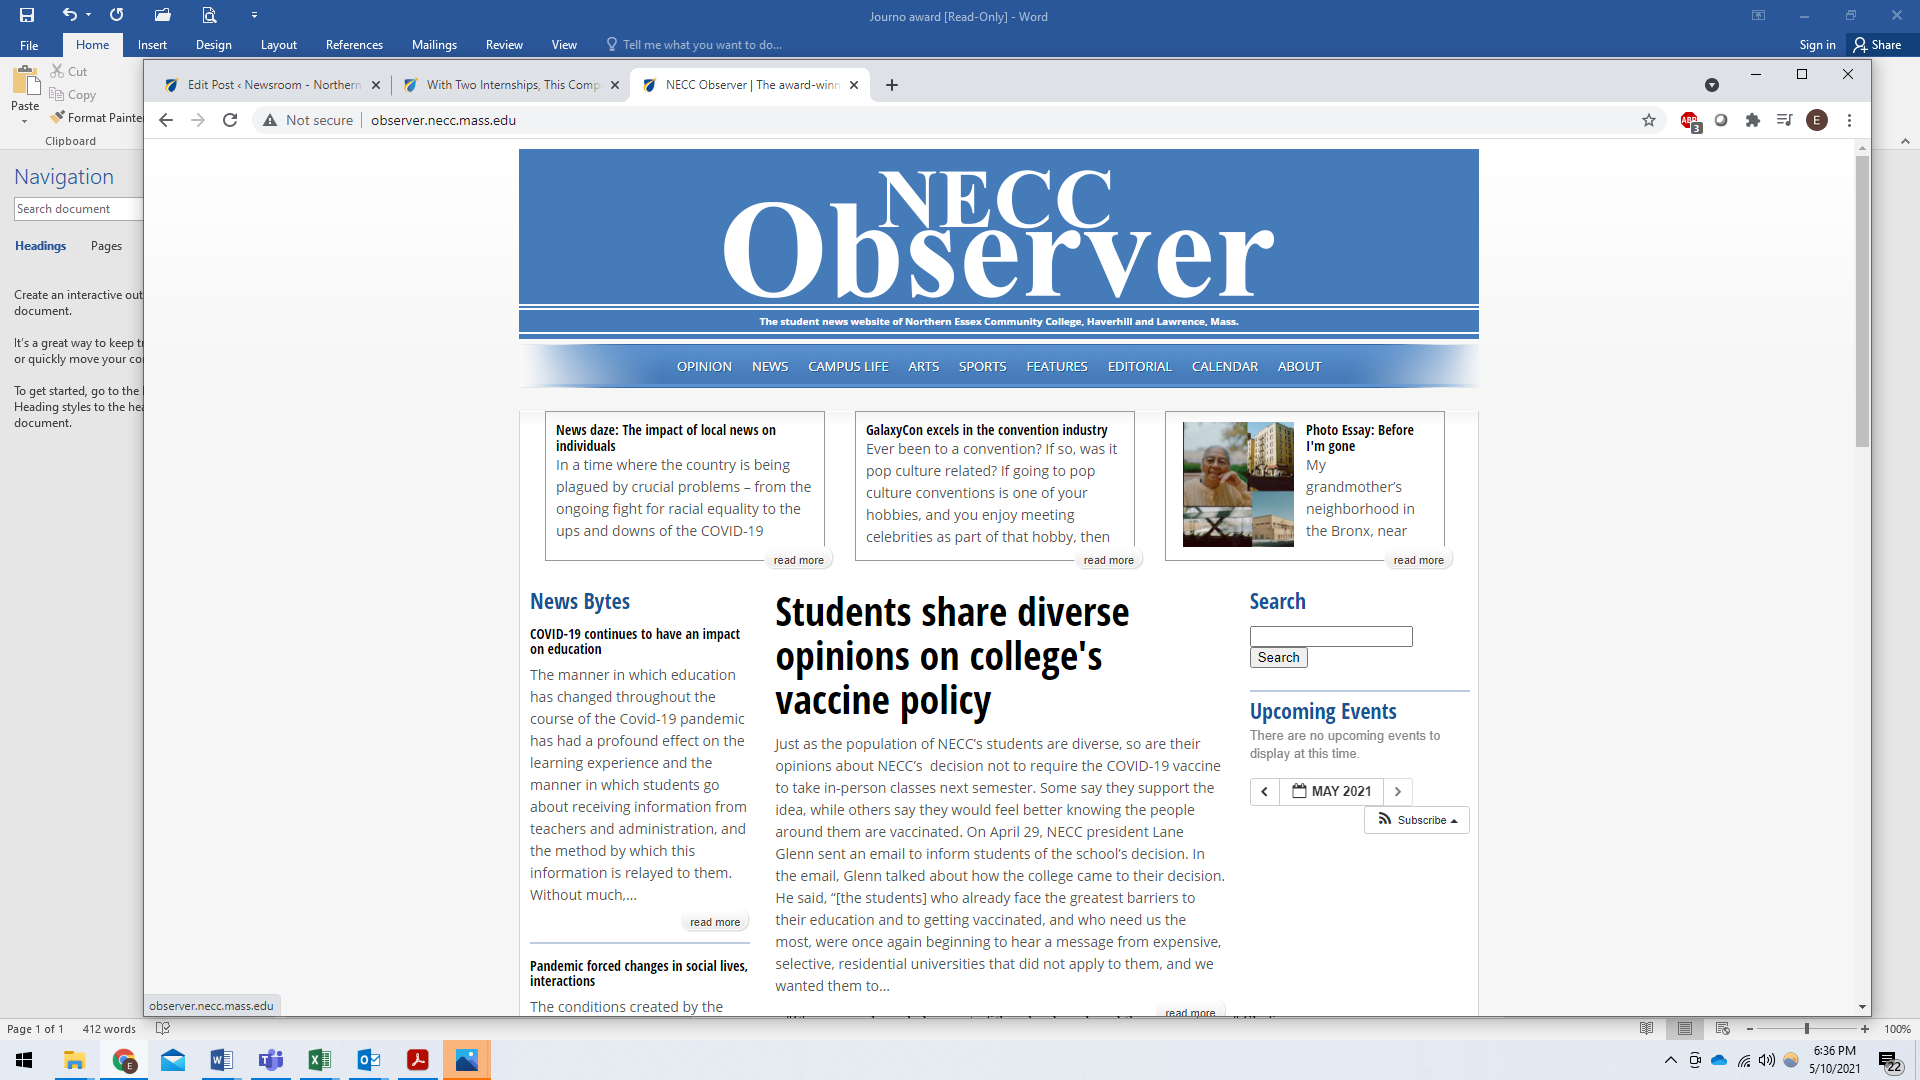Click the website Search text field
The image size is (1920, 1080).
pyautogui.click(x=1331, y=636)
